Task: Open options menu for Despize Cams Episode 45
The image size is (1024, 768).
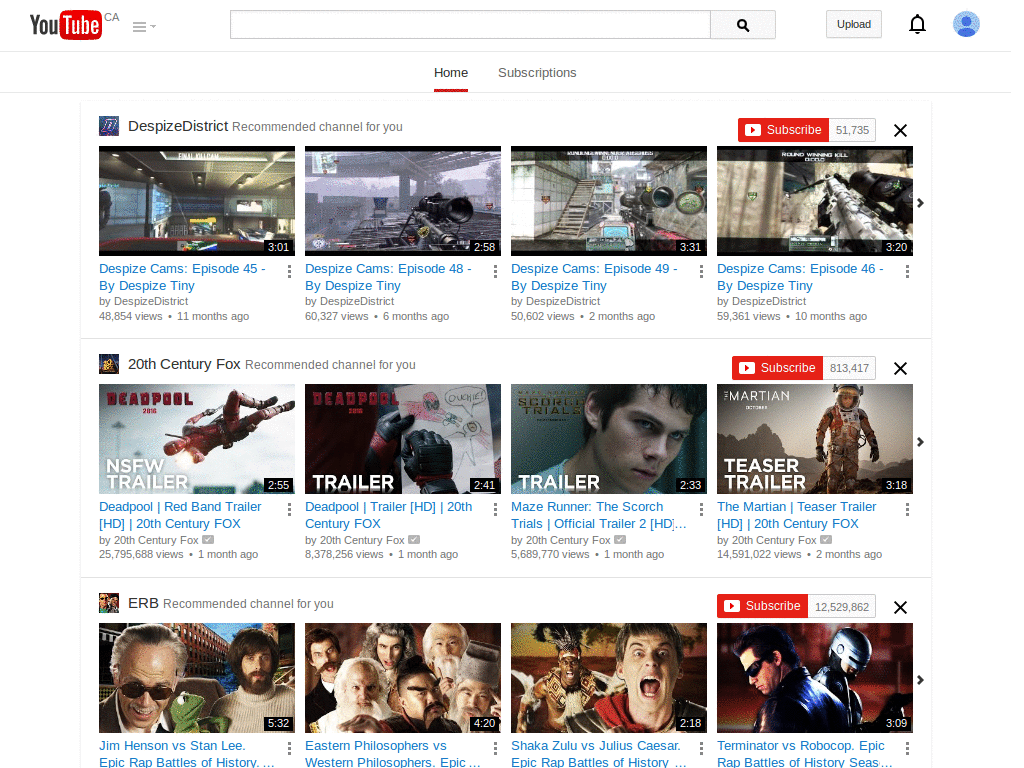Action: (289, 271)
